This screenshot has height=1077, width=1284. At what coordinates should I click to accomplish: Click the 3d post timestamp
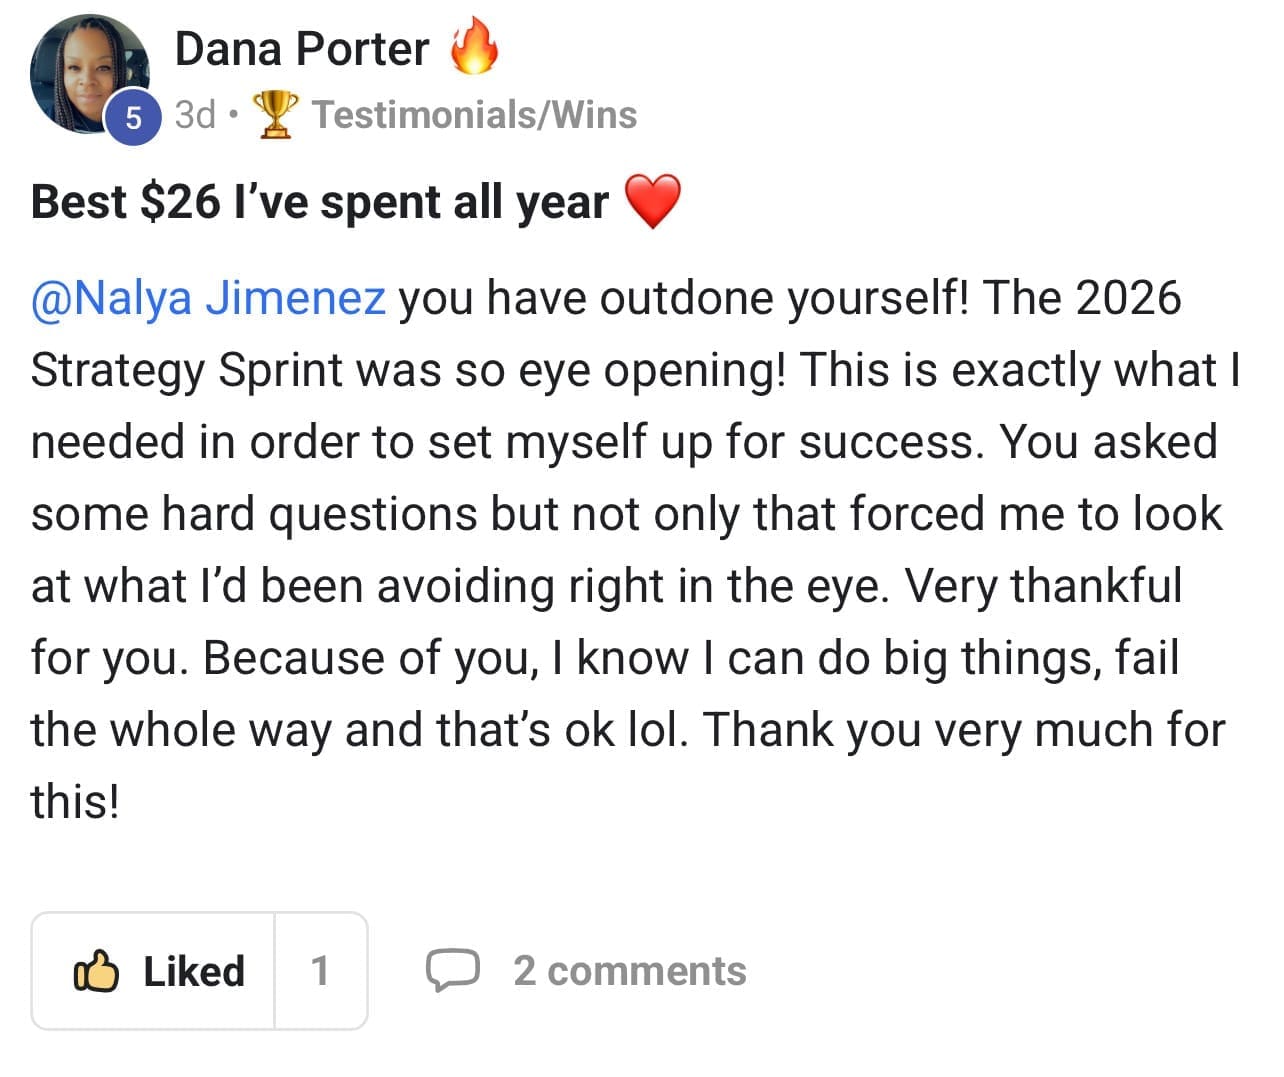pyautogui.click(x=195, y=114)
